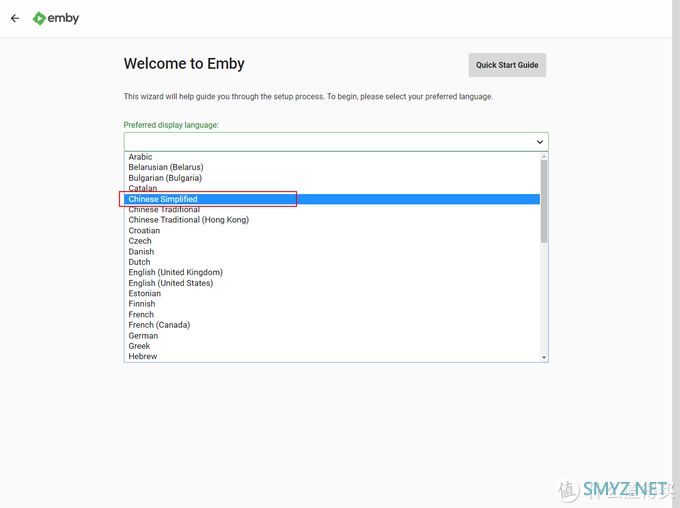Click the list scrollbar up arrow
Screen dimensions: 680x508
(x=544, y=156)
